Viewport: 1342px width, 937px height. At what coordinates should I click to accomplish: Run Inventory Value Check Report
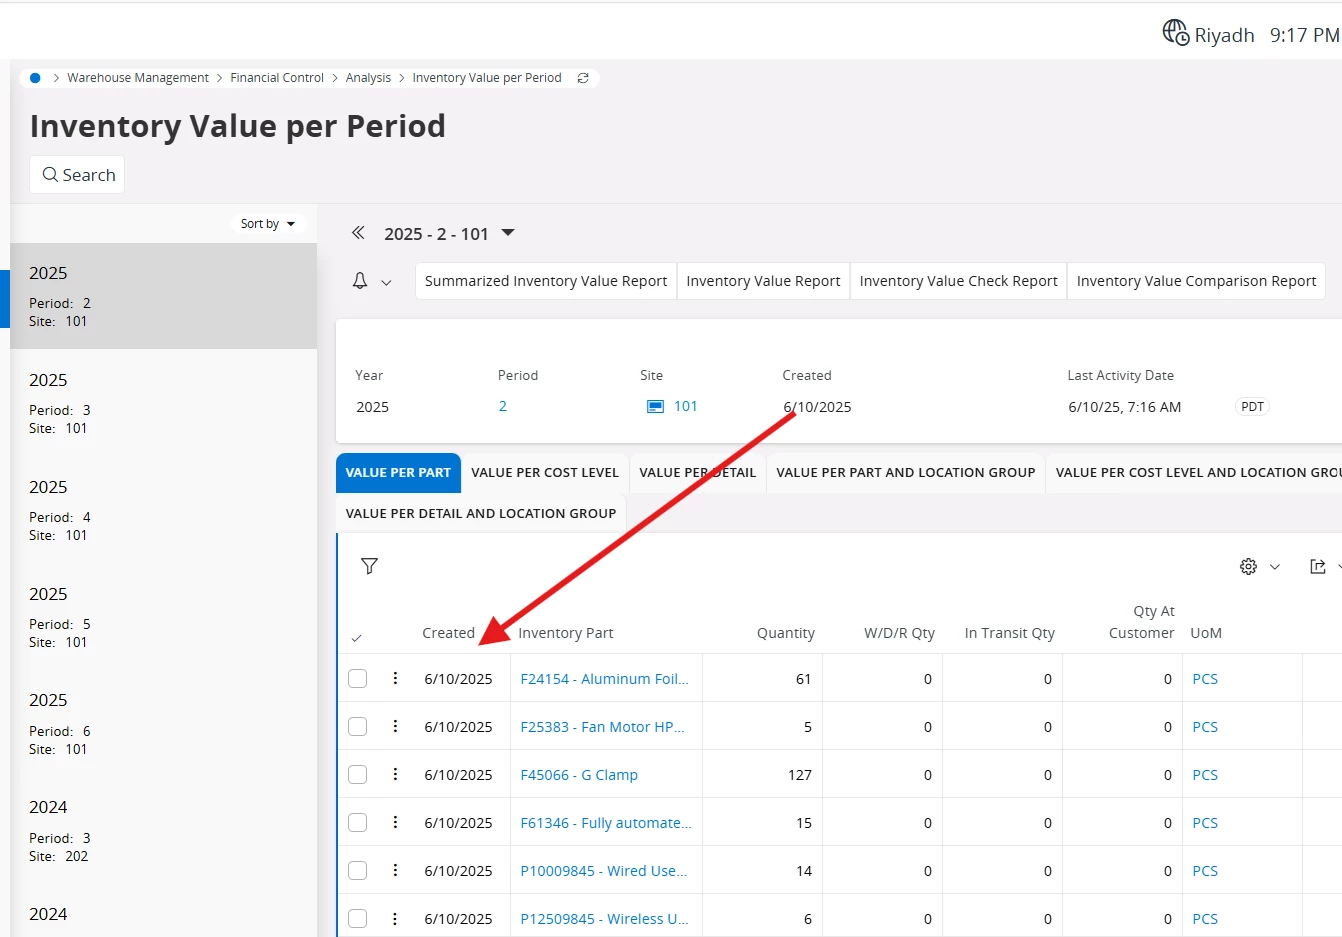click(x=958, y=281)
